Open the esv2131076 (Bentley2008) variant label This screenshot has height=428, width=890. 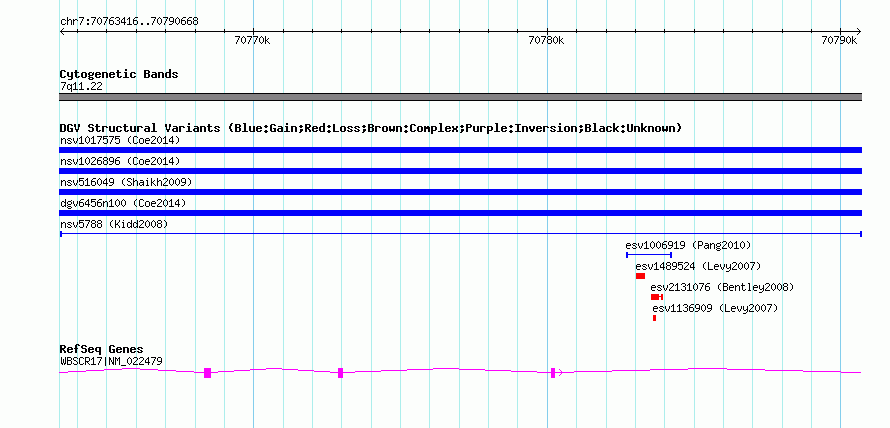[x=722, y=287]
